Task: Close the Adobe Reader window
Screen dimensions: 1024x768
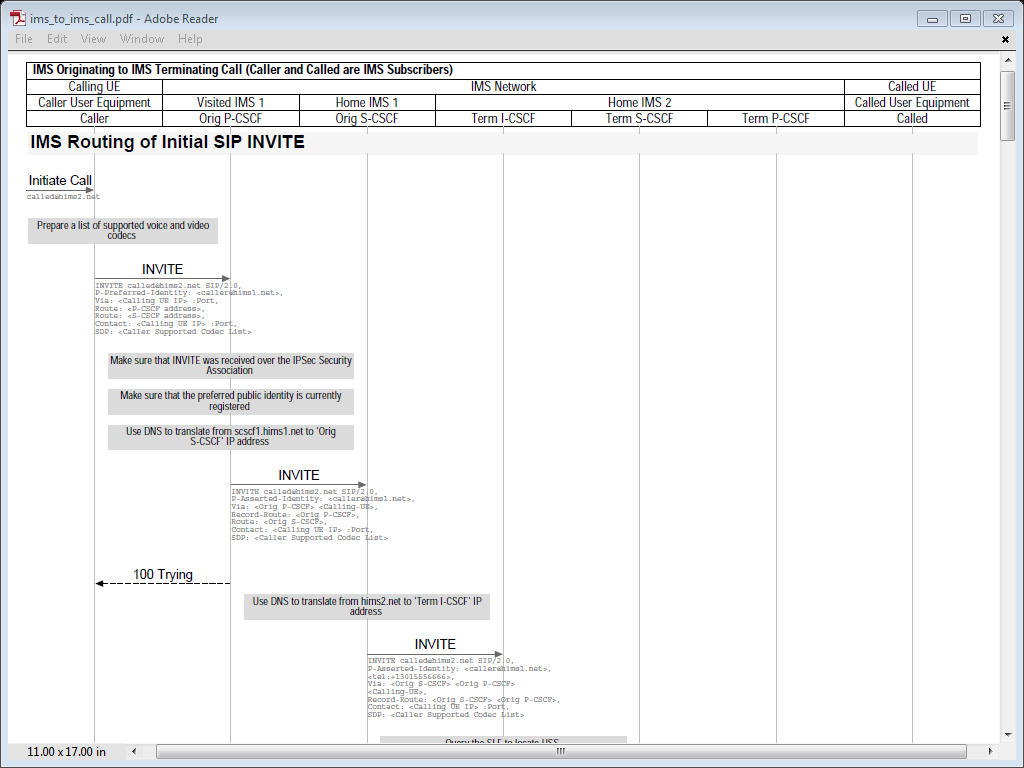Action: click(999, 19)
